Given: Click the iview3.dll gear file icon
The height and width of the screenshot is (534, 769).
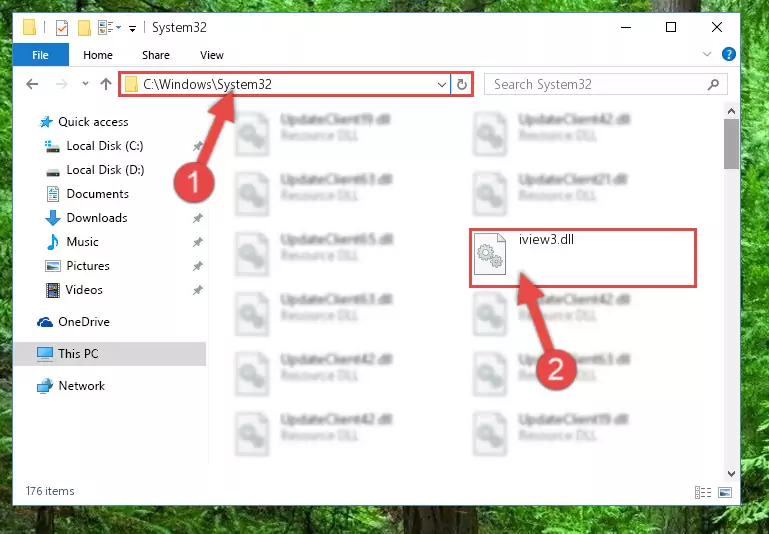Looking at the screenshot, I should pos(490,254).
